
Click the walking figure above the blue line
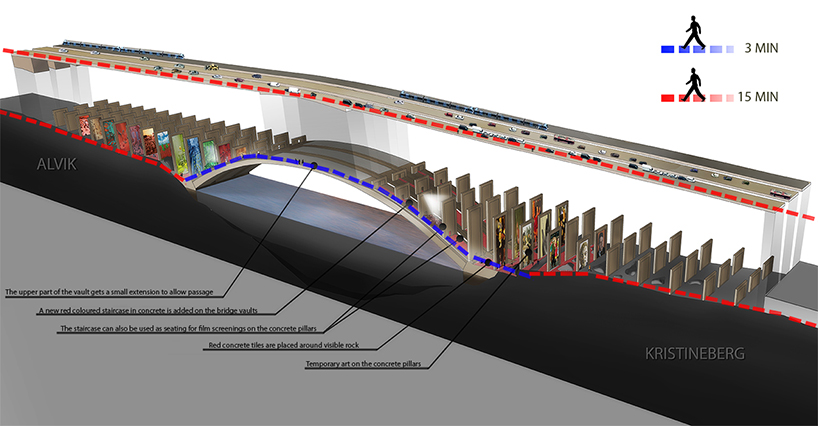click(693, 33)
